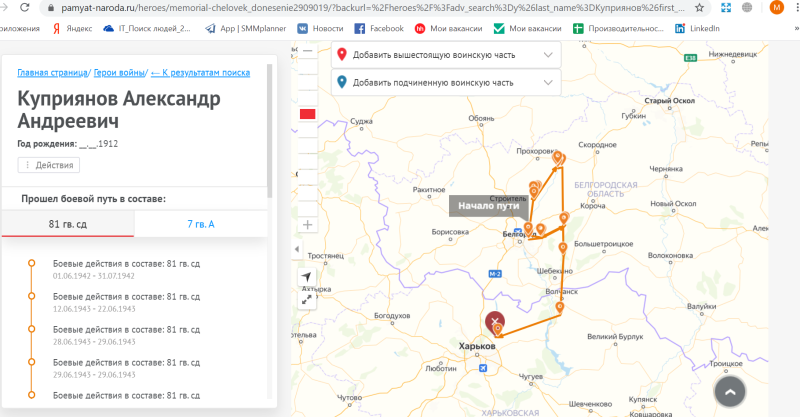
Task: Click the scroll-to-top round arrow button
Action: pos(732,391)
